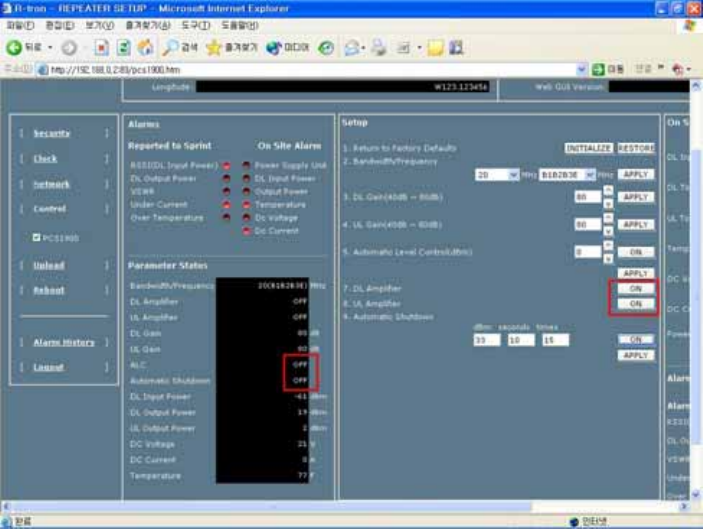This screenshot has width=703, height=529.
Task: Apply the UL Gain value
Action: coord(635,225)
